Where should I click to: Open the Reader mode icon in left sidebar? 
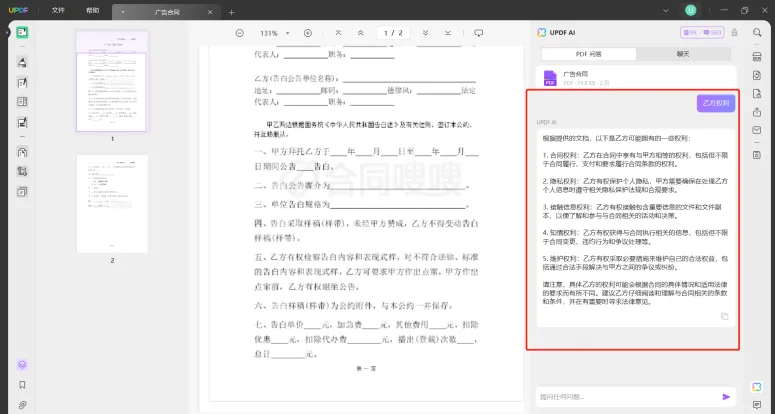point(21,33)
